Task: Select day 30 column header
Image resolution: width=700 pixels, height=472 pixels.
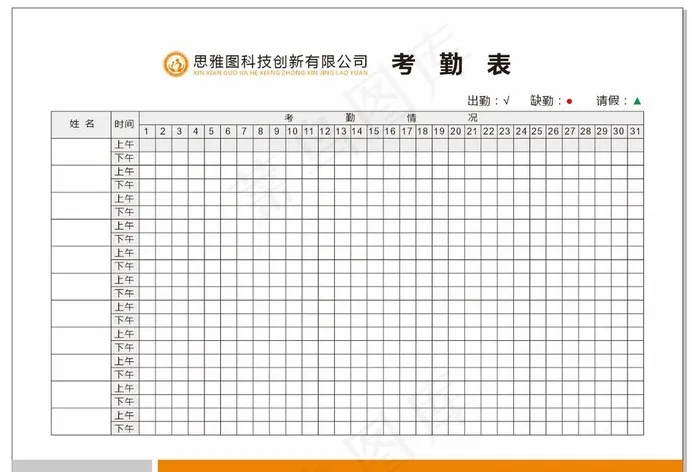Action: (619, 131)
